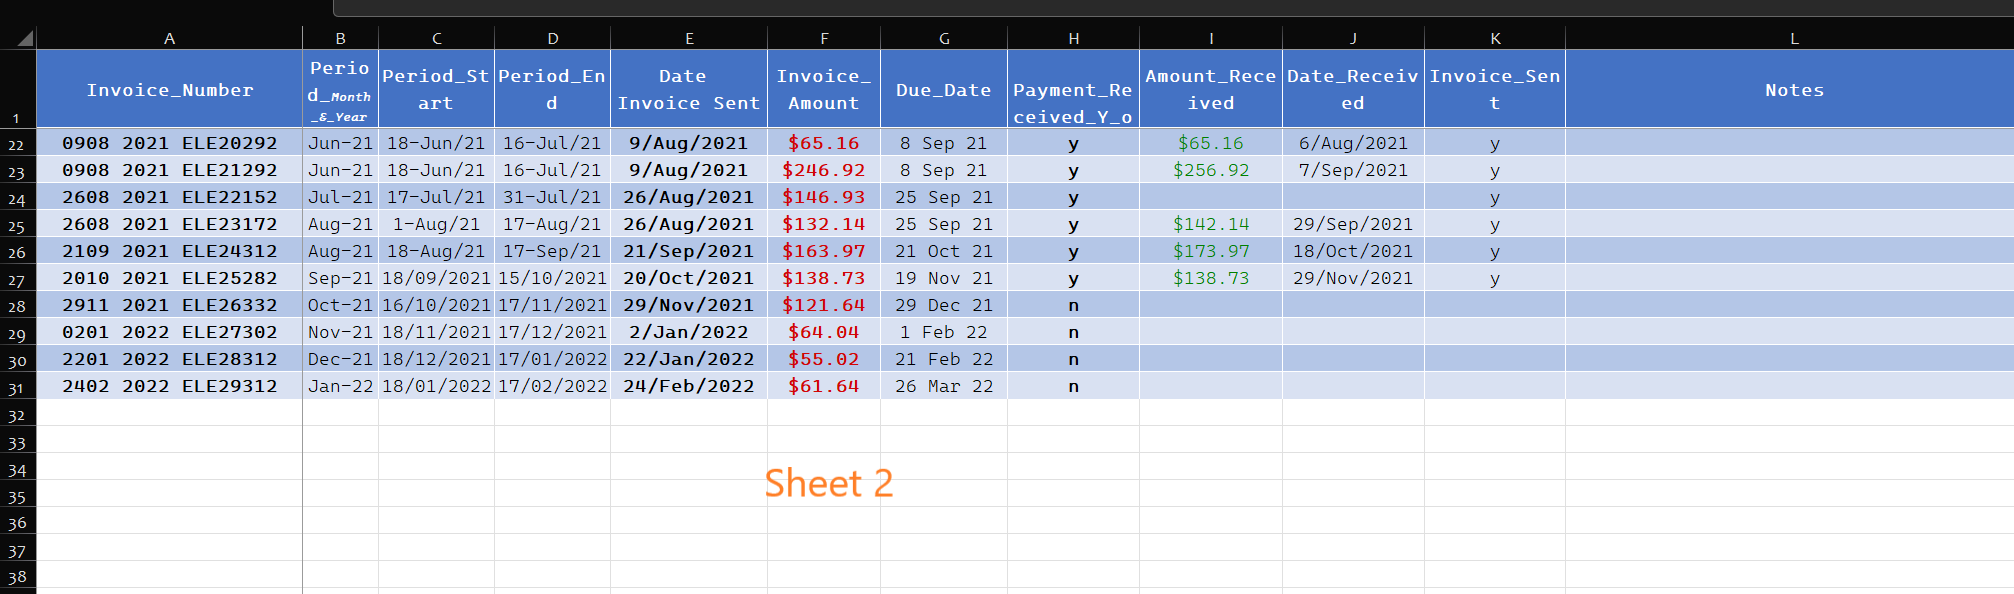Click the Period_Start header cell
Image resolution: width=2014 pixels, height=594 pixels.
(436, 89)
